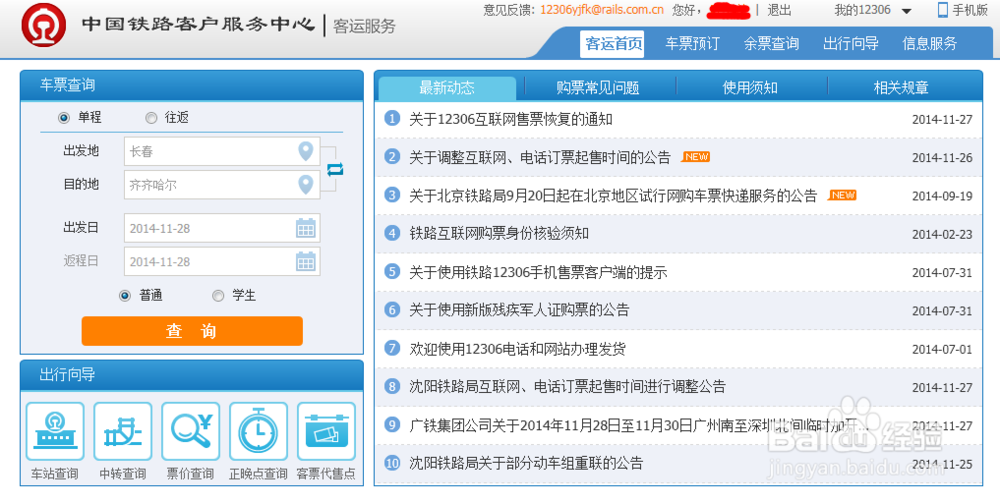Screen dimensions: 1000x503
Task: Click feedback email 12306yjfk@rails.com.cn
Action: click(x=602, y=10)
